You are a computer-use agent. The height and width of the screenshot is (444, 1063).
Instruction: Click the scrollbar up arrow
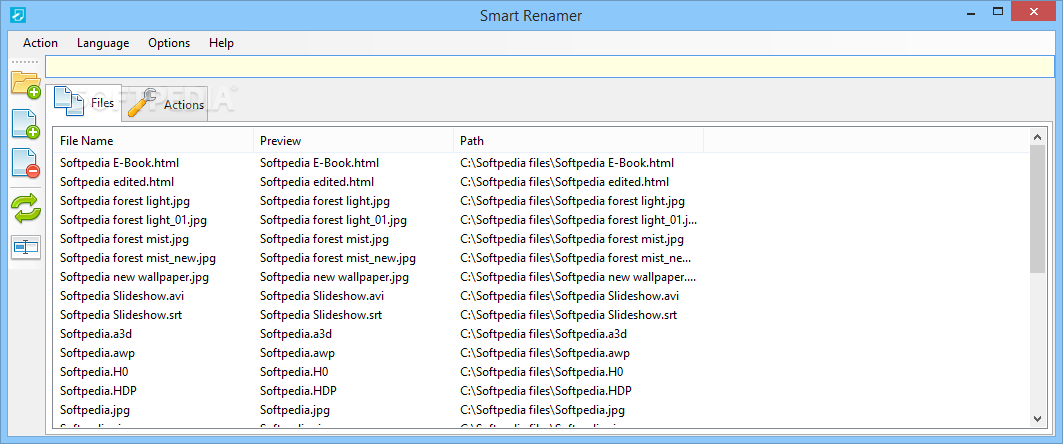click(x=1037, y=137)
